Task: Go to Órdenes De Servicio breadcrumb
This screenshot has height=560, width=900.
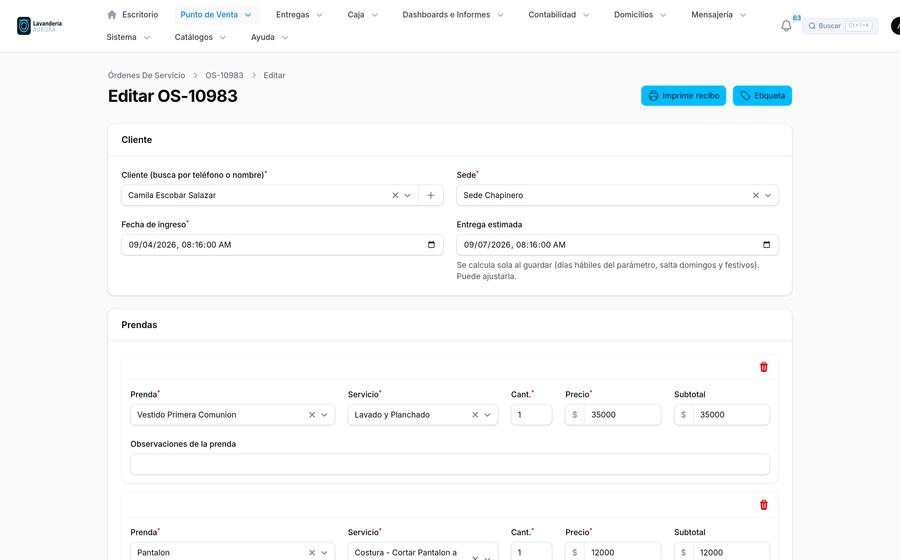Action: (146, 75)
